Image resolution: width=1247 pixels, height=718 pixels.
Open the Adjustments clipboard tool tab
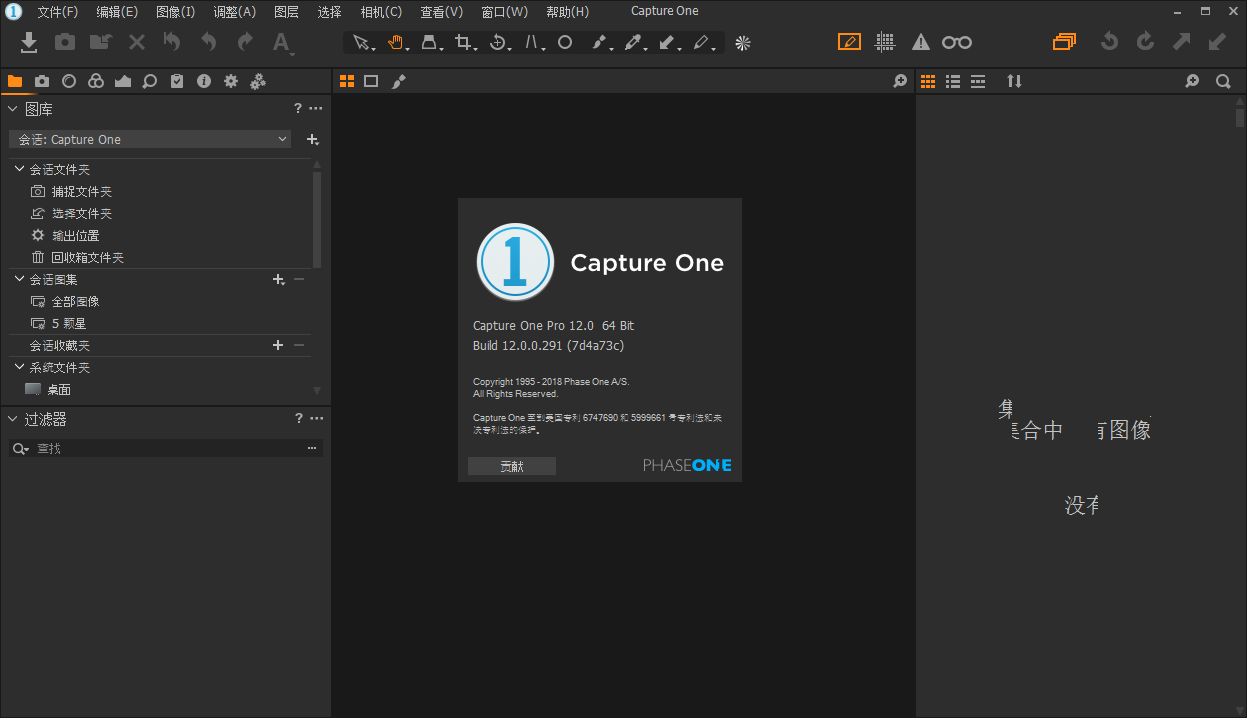177,81
